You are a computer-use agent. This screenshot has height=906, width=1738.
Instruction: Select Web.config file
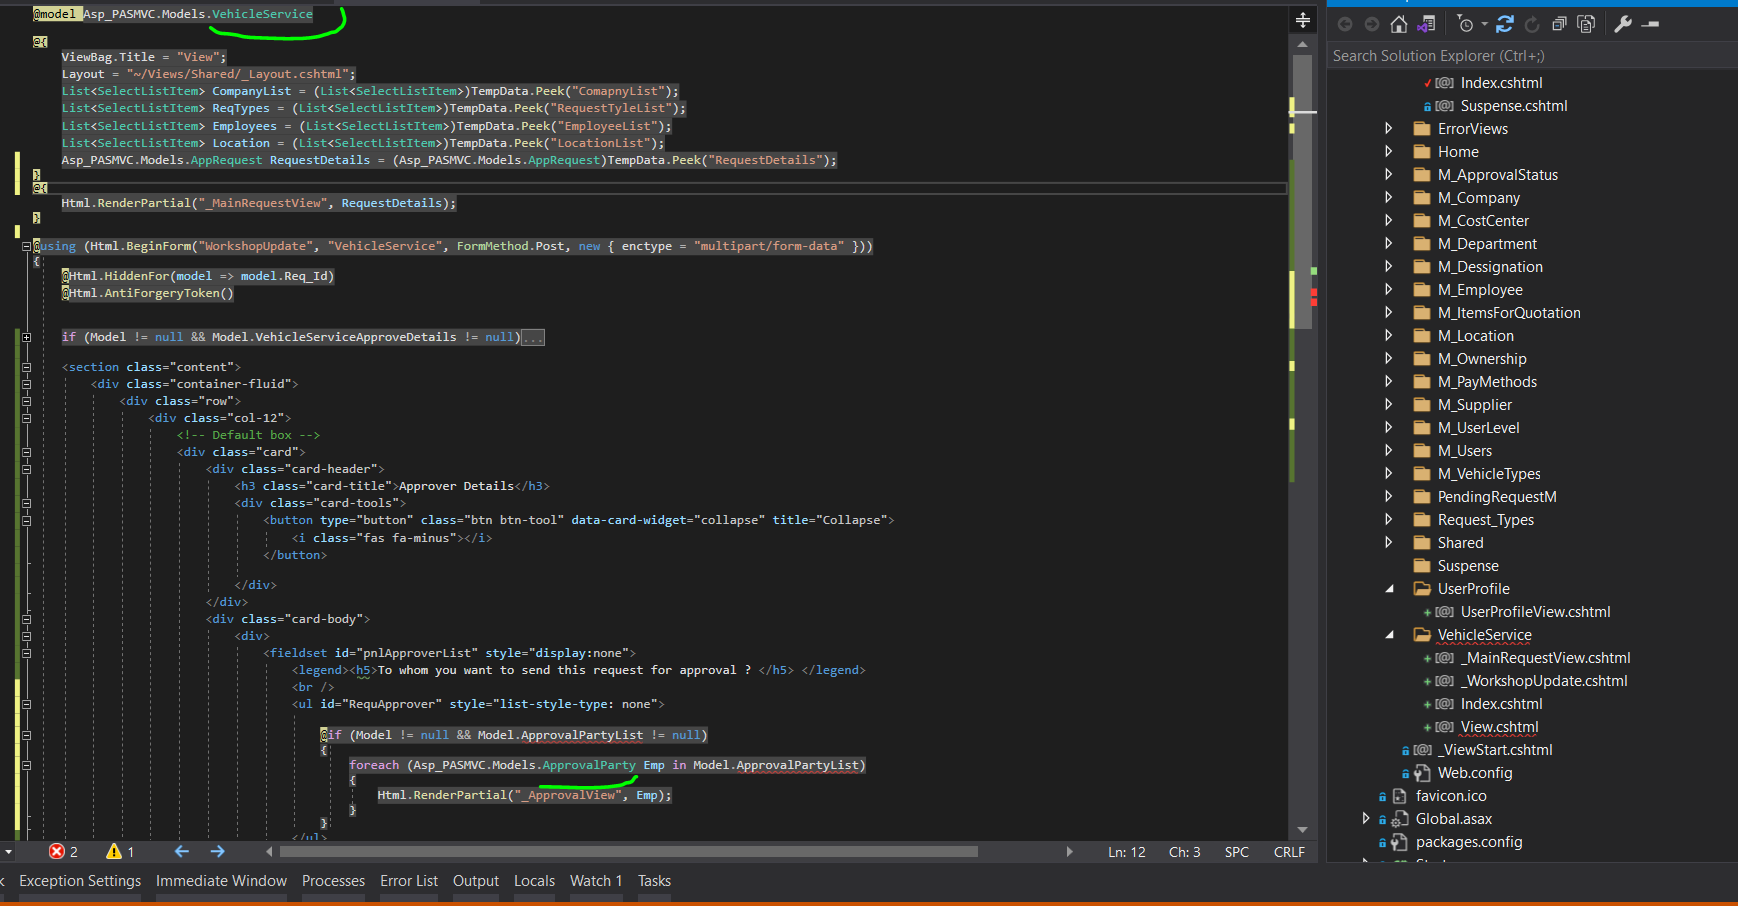pos(1475,773)
